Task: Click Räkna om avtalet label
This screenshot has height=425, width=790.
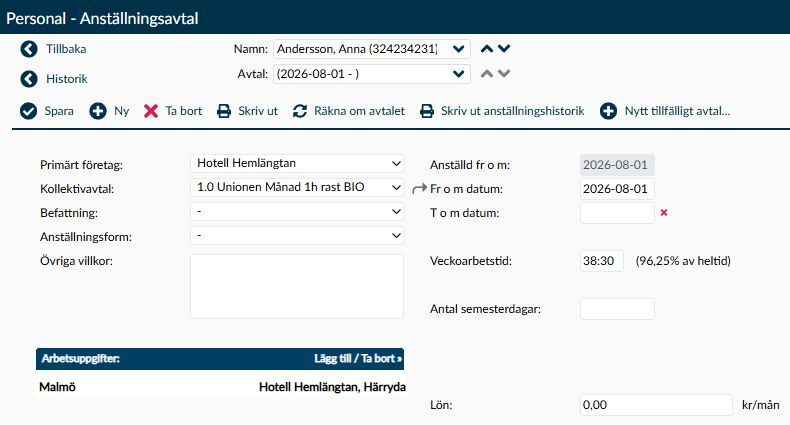Action: [x=359, y=111]
